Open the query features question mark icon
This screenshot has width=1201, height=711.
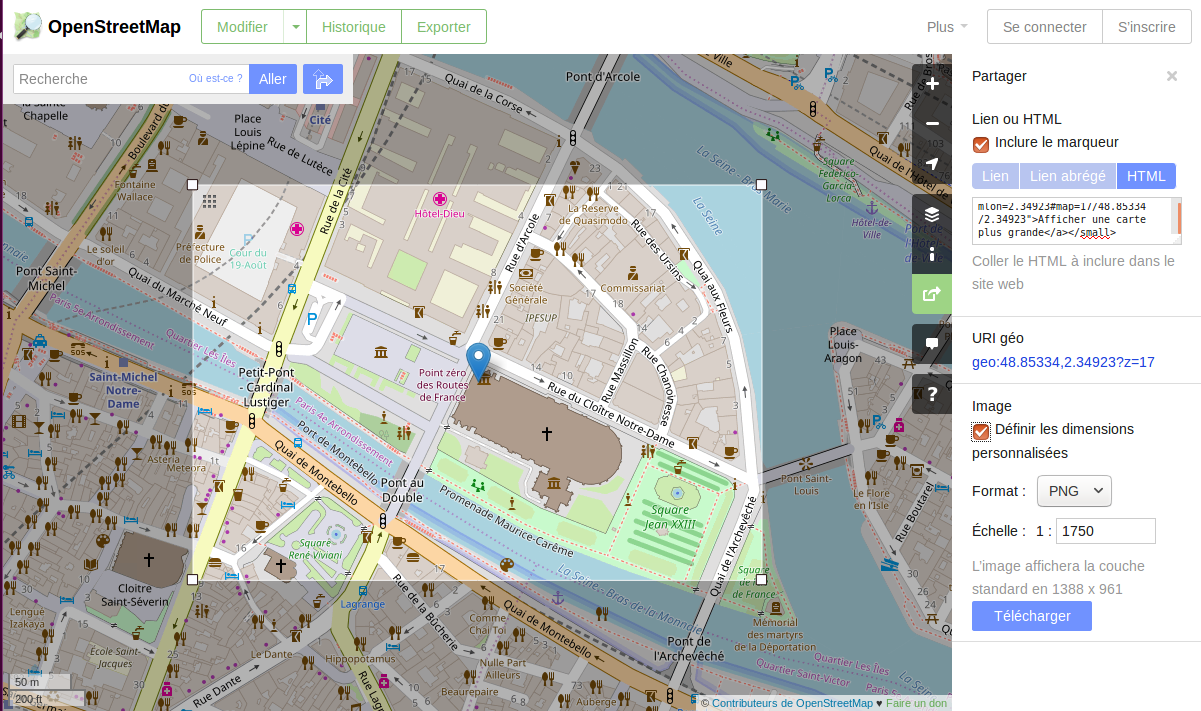(932, 393)
